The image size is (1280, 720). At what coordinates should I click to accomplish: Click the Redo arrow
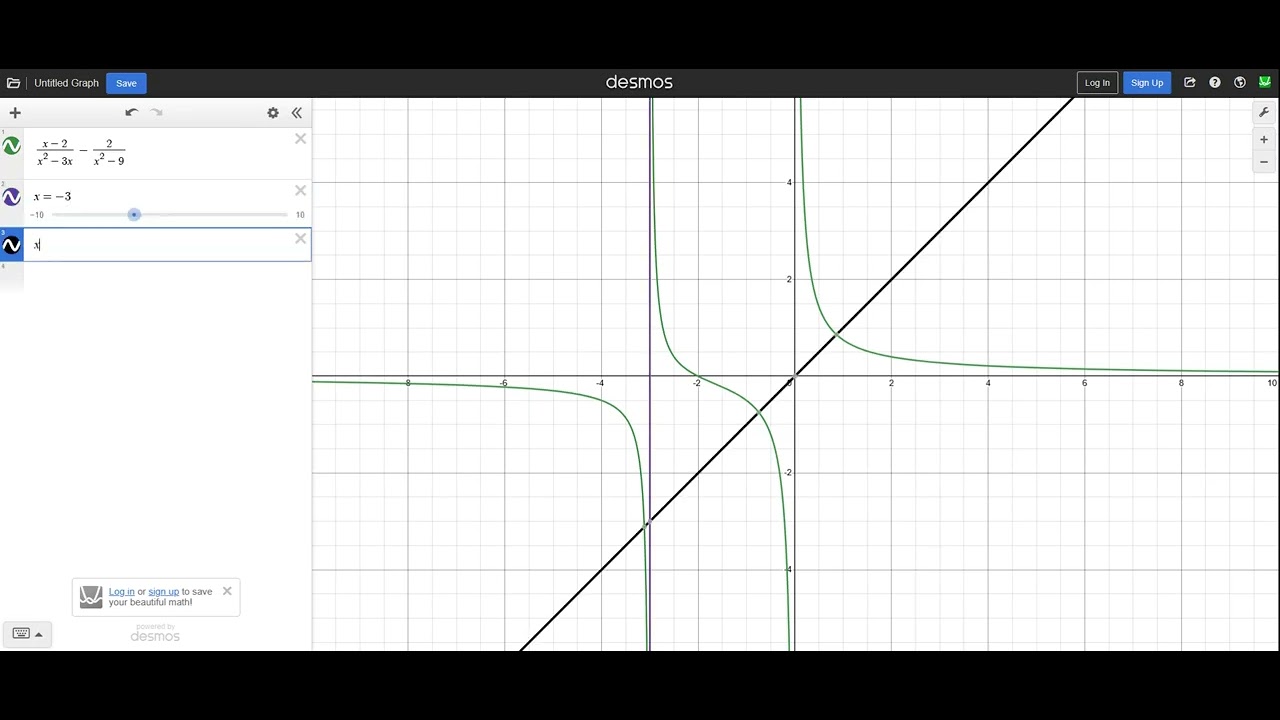(x=156, y=113)
